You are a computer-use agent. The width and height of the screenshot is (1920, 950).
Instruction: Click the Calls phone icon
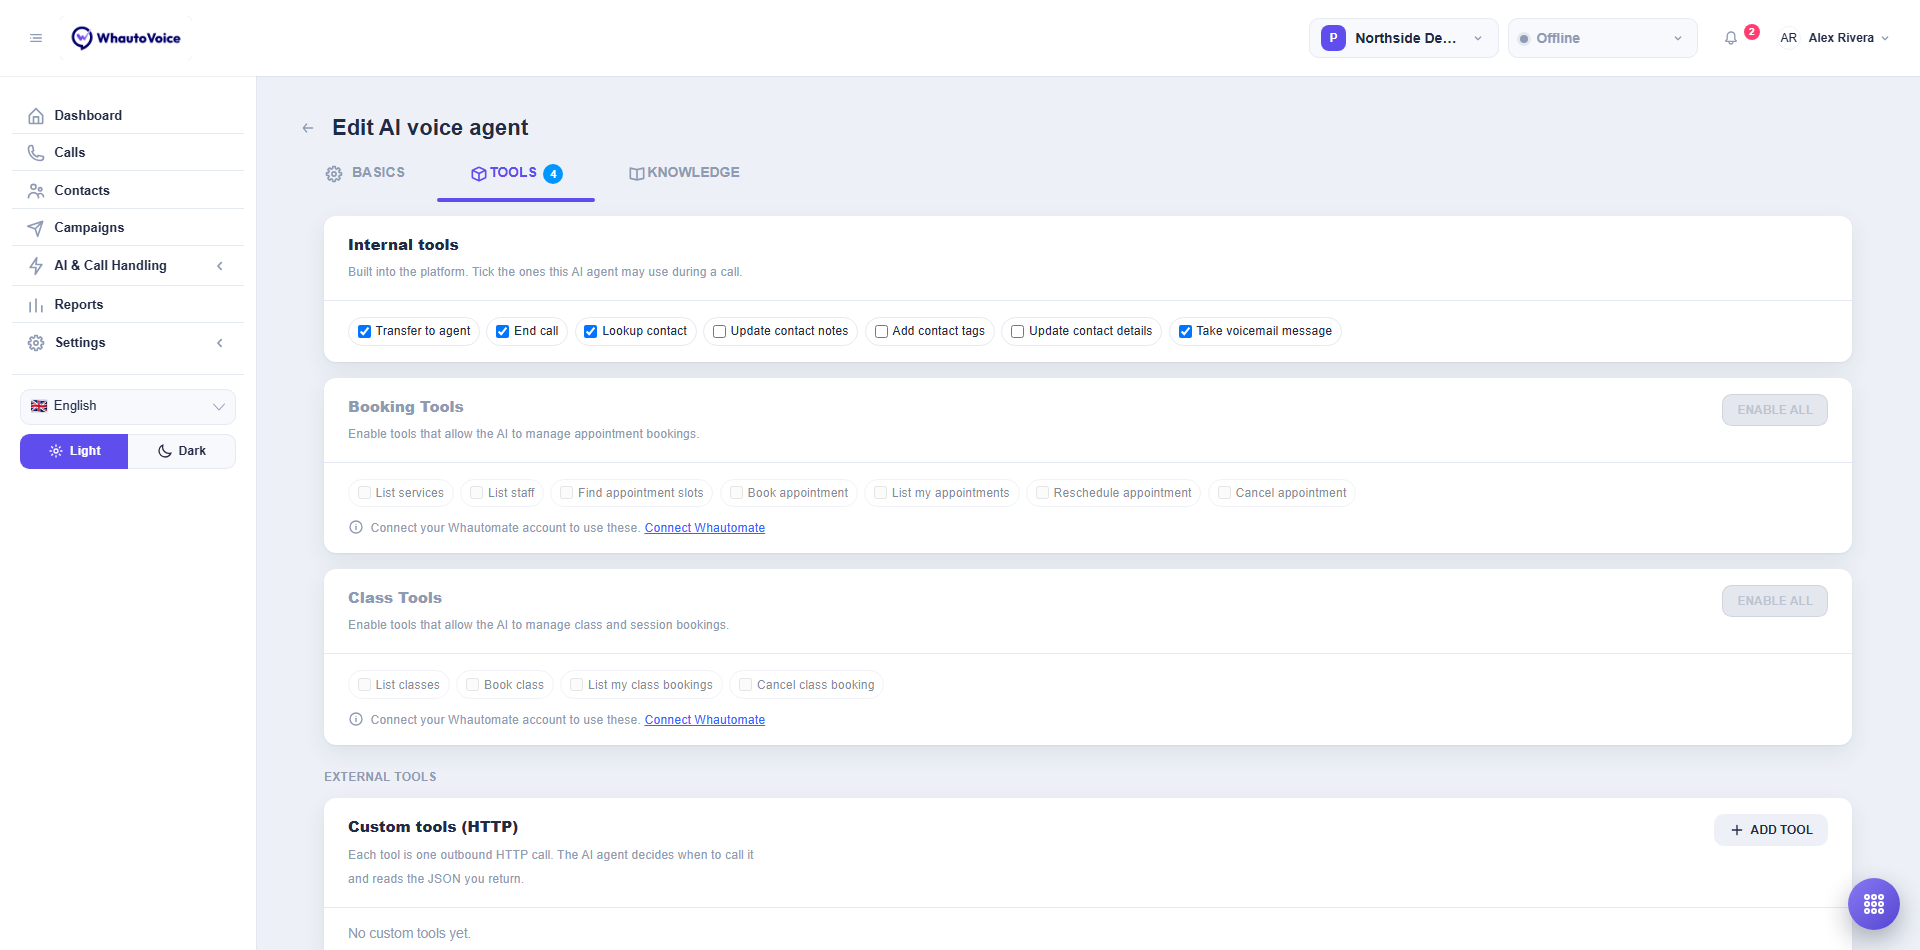pos(36,153)
